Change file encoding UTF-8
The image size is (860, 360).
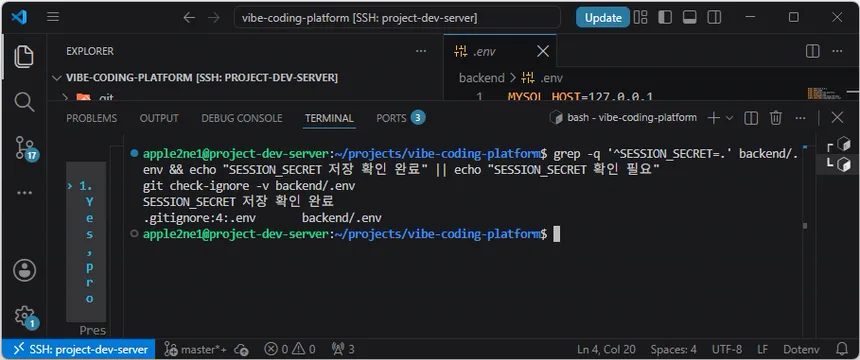pyautogui.click(x=727, y=349)
